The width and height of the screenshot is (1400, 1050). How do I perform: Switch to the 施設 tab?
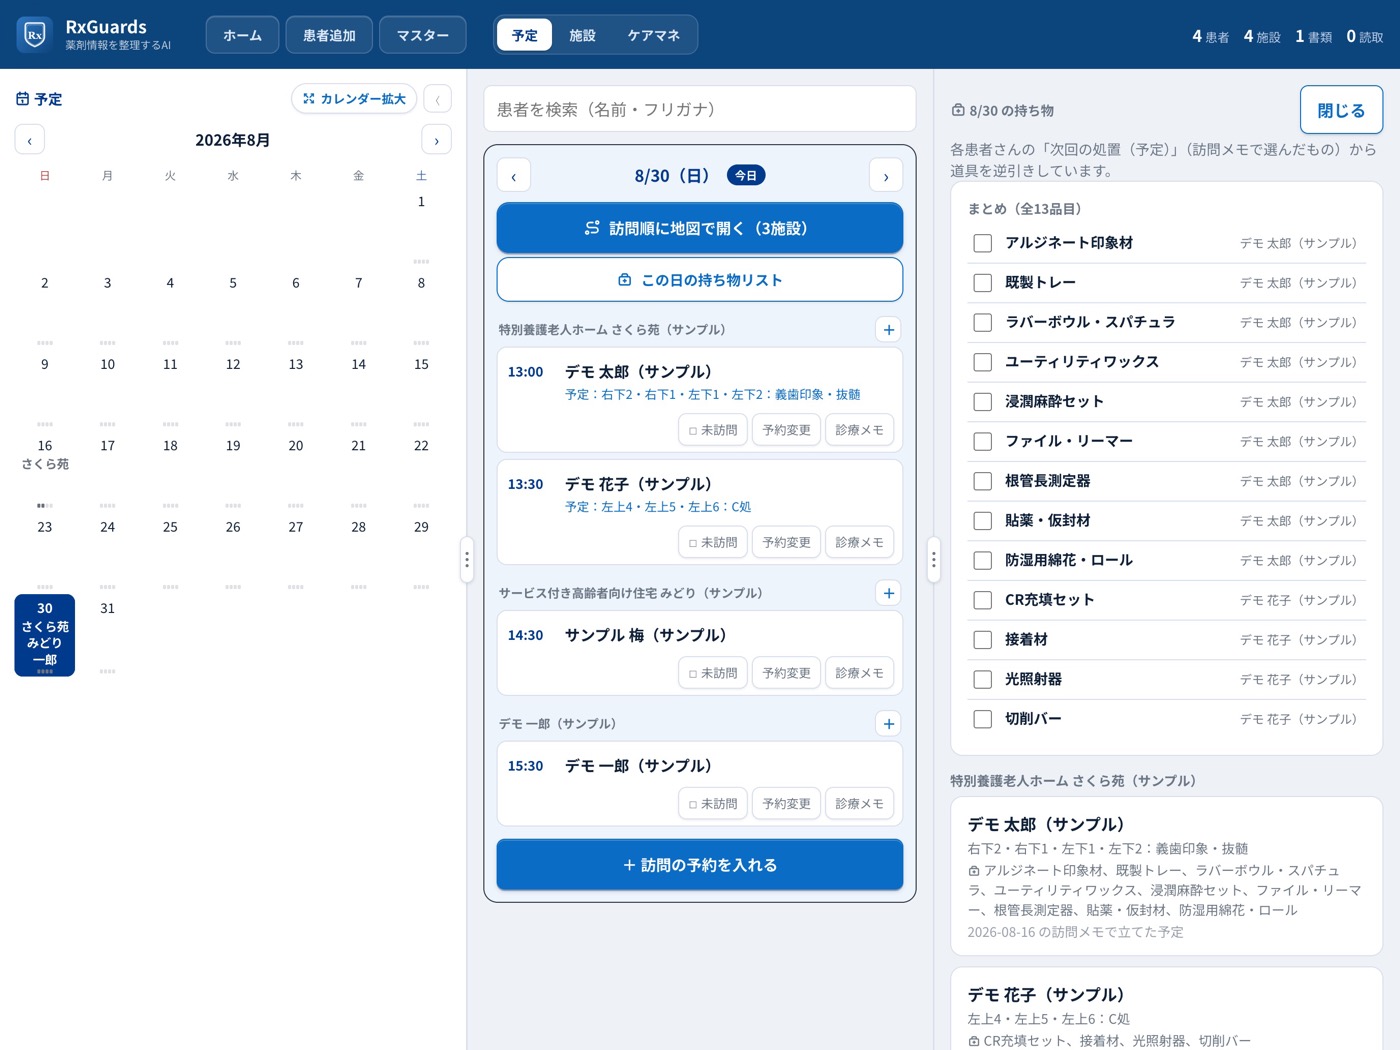pyautogui.click(x=582, y=35)
